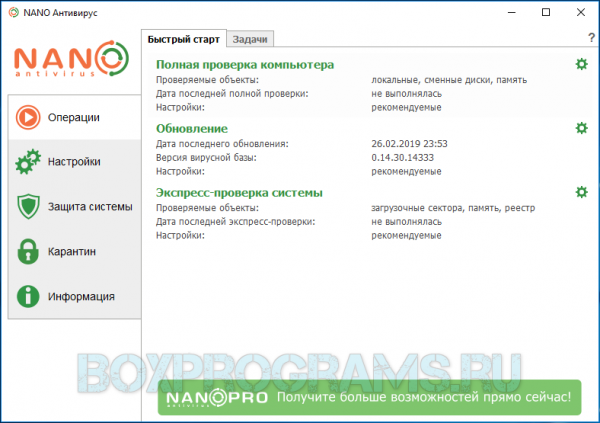Start Экспресс-проверка системы
This screenshot has height=423, width=600.
coord(239,193)
